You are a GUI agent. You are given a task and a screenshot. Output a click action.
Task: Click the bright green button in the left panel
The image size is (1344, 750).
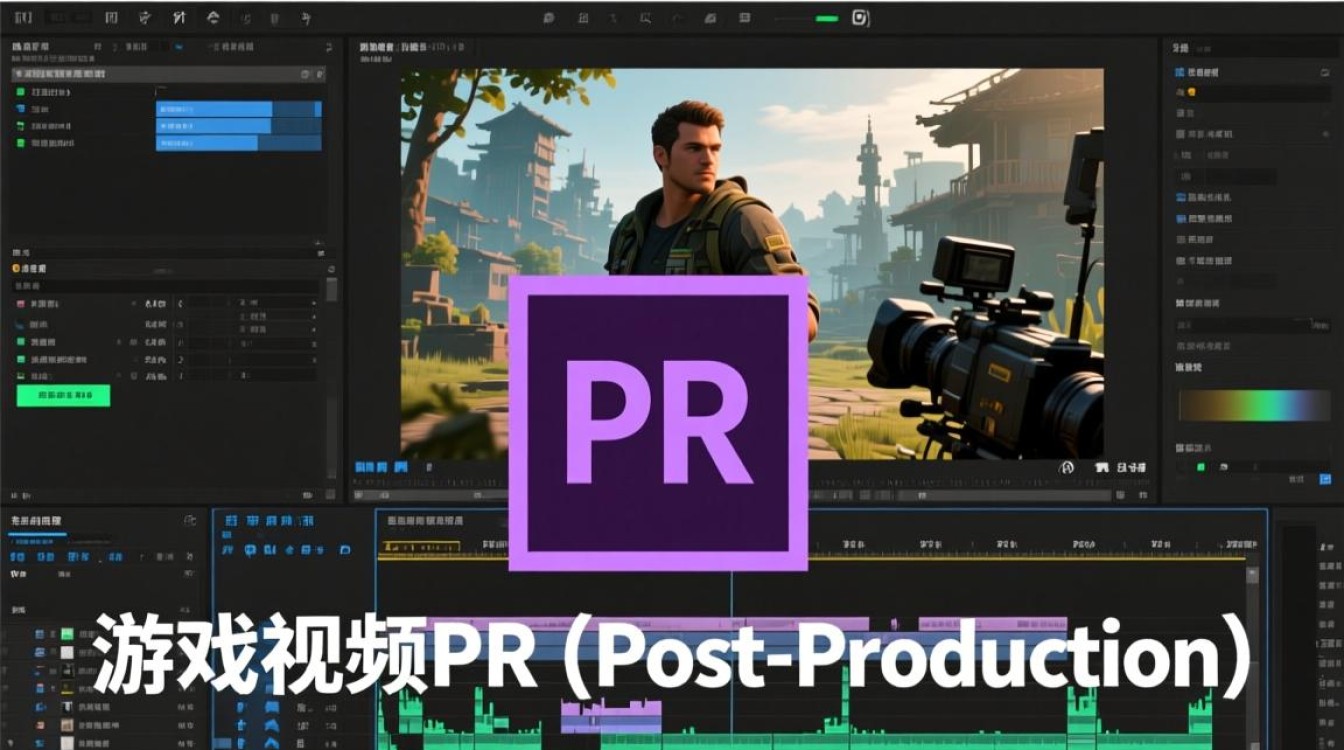[63, 396]
